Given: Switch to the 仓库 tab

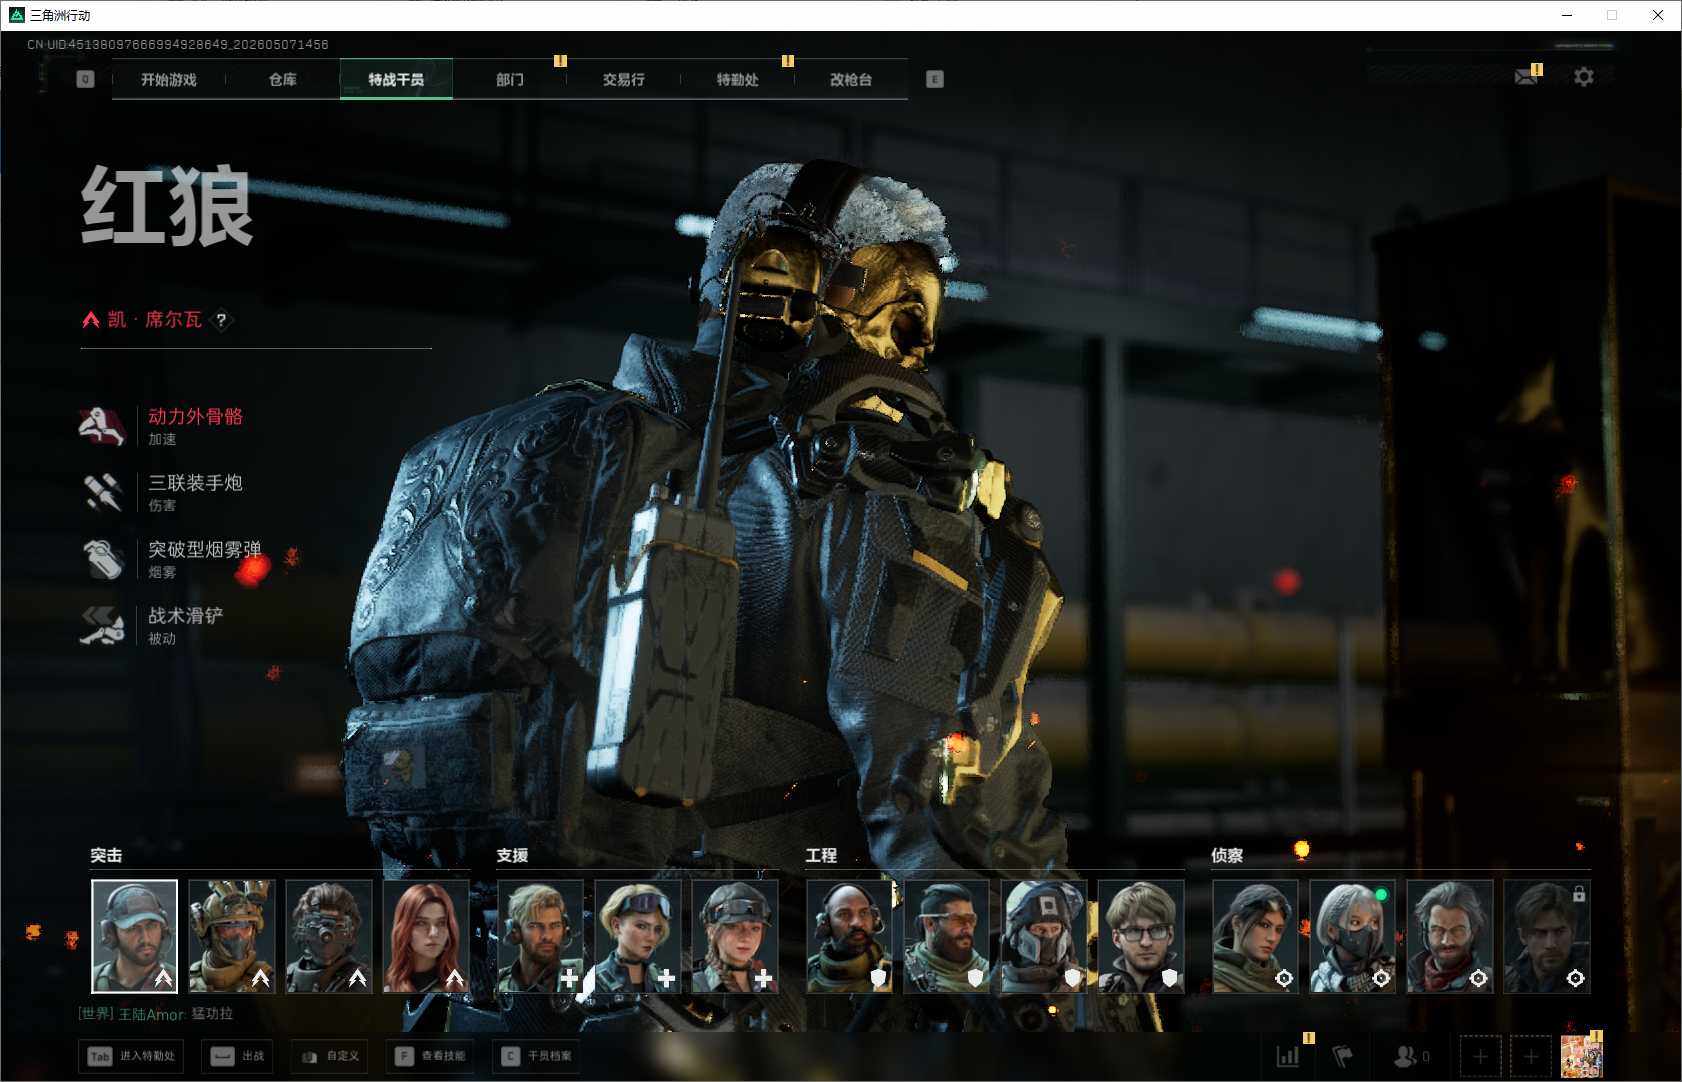Looking at the screenshot, I should tap(283, 79).
